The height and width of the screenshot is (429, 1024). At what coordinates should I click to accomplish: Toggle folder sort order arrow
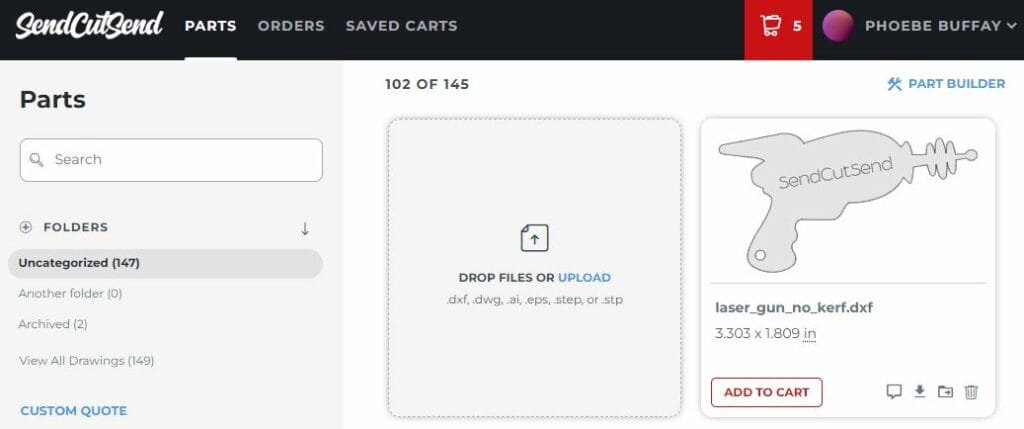click(x=305, y=228)
